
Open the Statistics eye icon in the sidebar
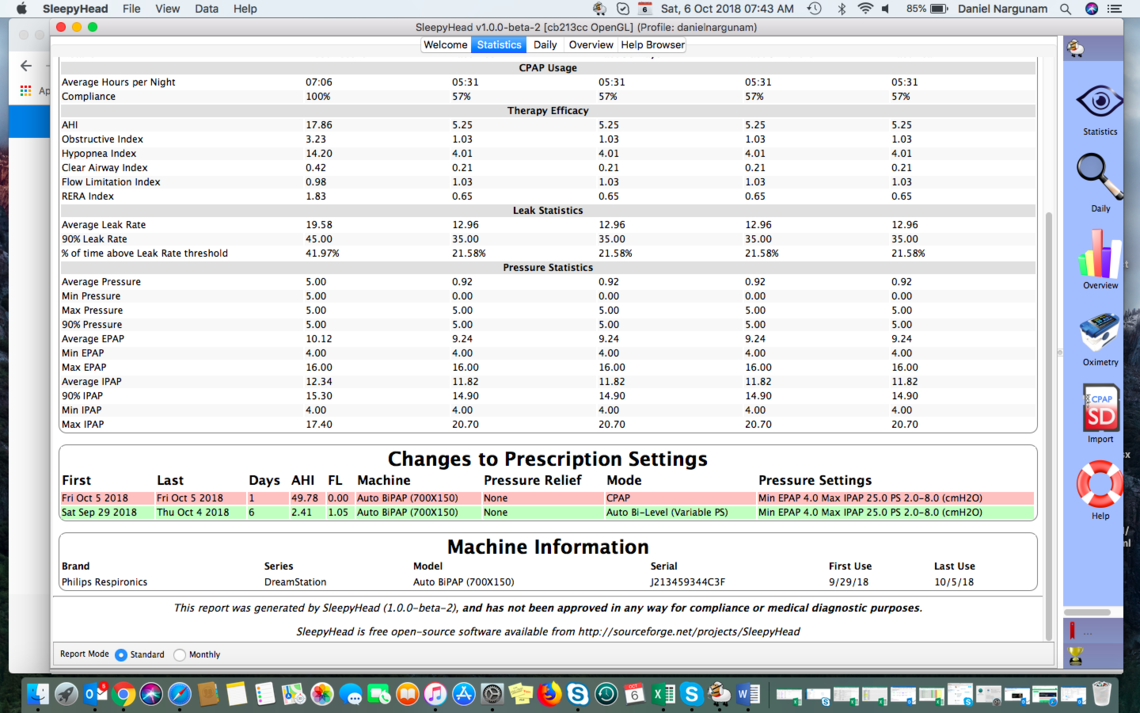pos(1099,102)
